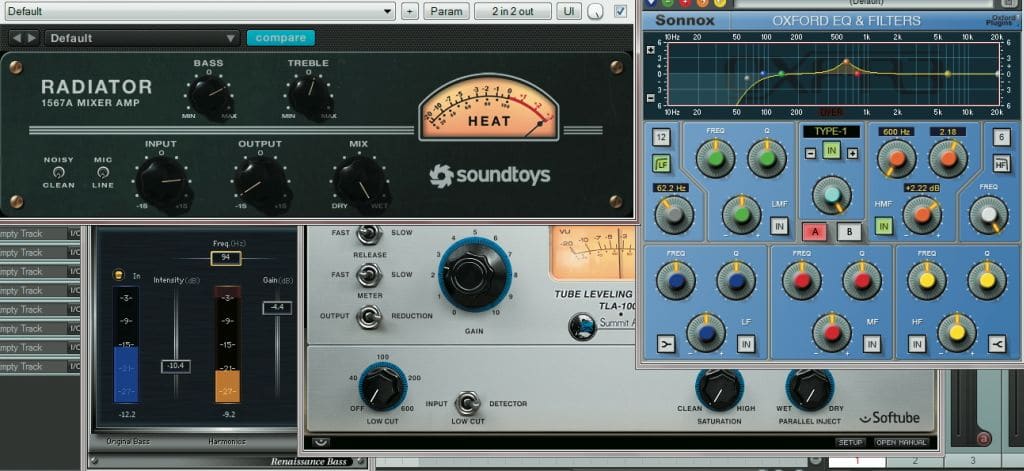Click the Radiator OUTPUT knob
The image size is (1024, 471).
pos(261,181)
